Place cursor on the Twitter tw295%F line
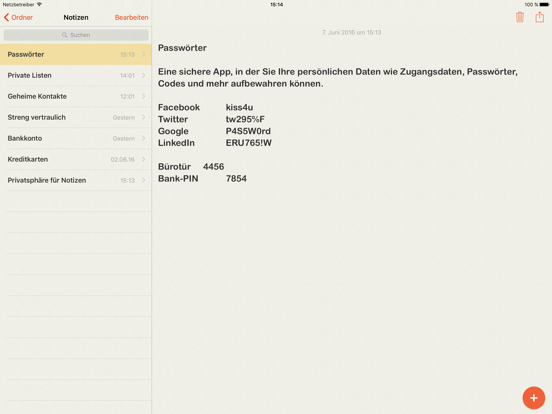This screenshot has height=414, width=552. click(x=211, y=119)
